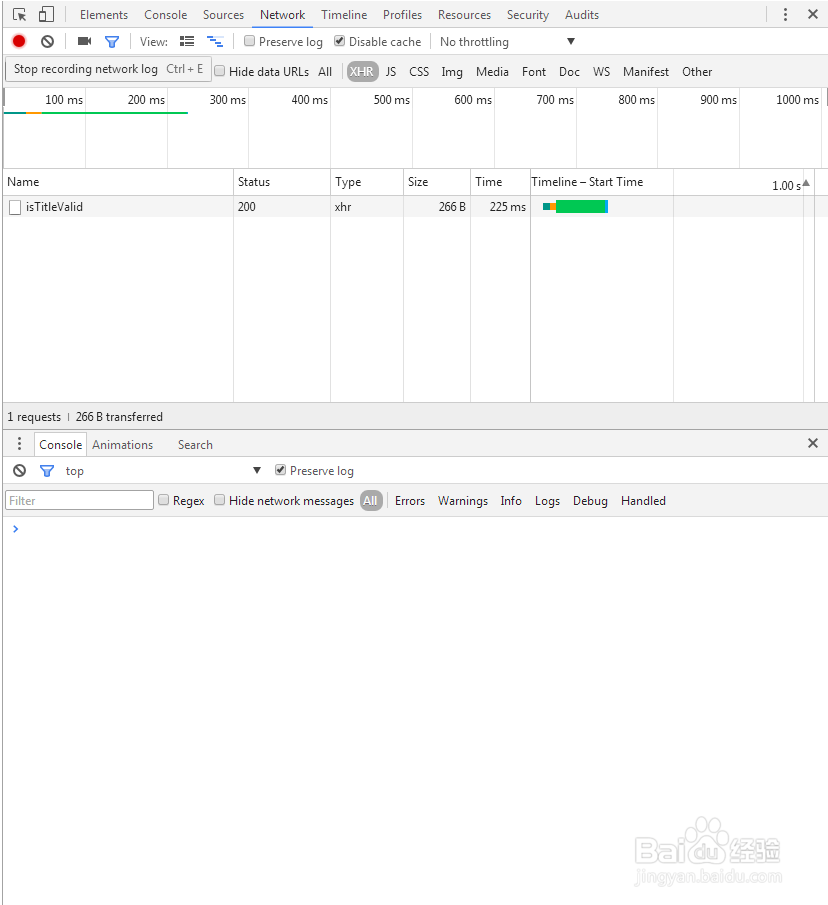
Task: Open drawer three-dot menu
Action: click(19, 444)
